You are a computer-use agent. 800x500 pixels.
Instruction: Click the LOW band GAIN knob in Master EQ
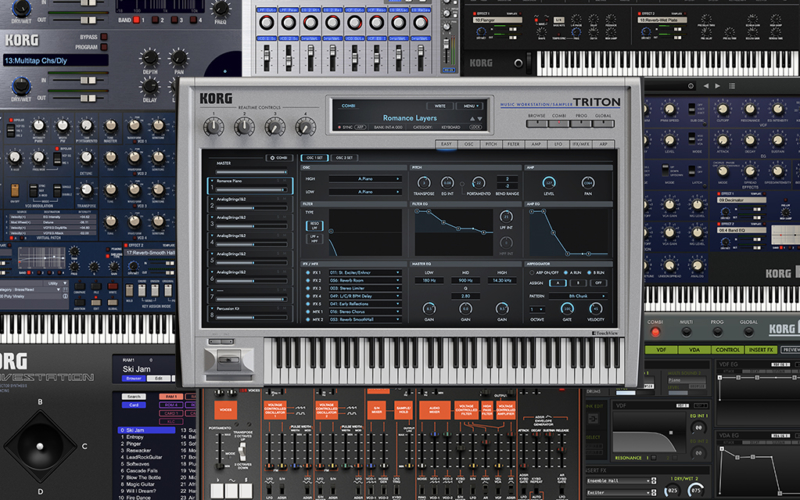[429, 308]
